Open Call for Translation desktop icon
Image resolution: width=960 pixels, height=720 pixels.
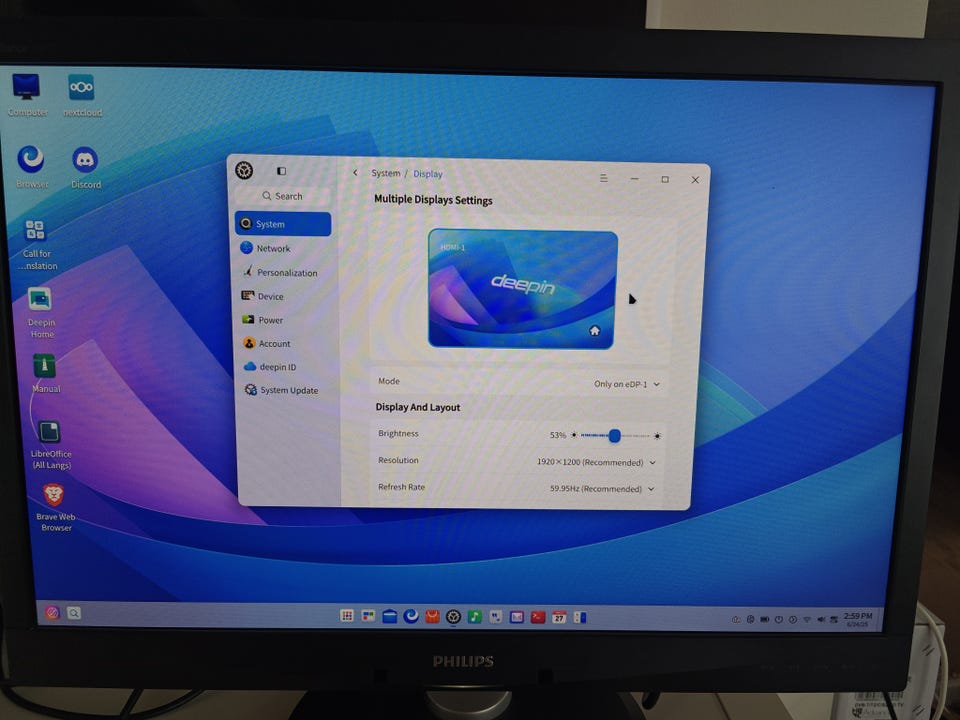coord(36,244)
